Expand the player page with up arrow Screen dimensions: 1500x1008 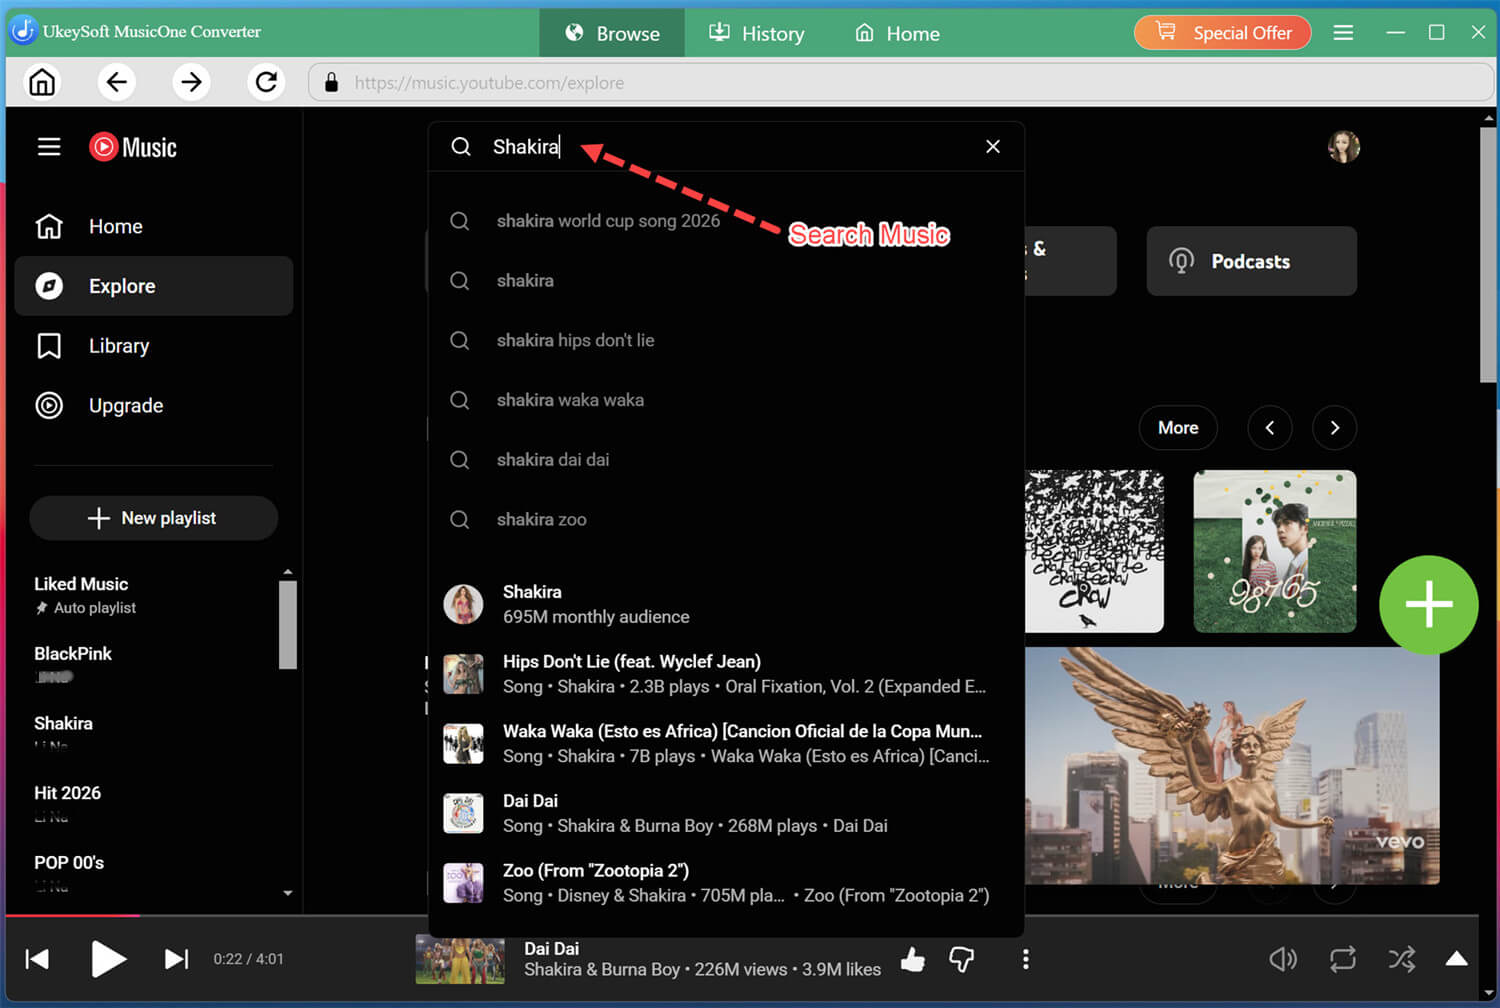click(1457, 959)
